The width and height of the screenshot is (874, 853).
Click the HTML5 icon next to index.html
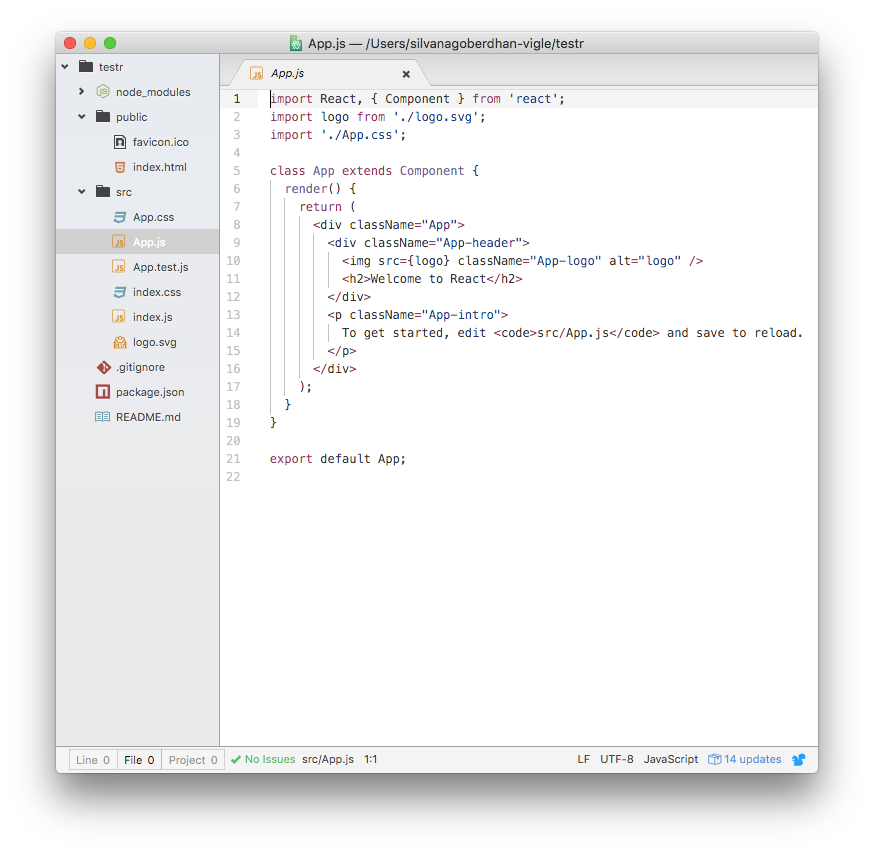118,166
